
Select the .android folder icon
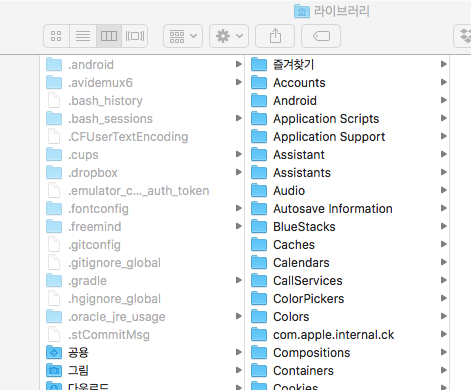(54, 64)
